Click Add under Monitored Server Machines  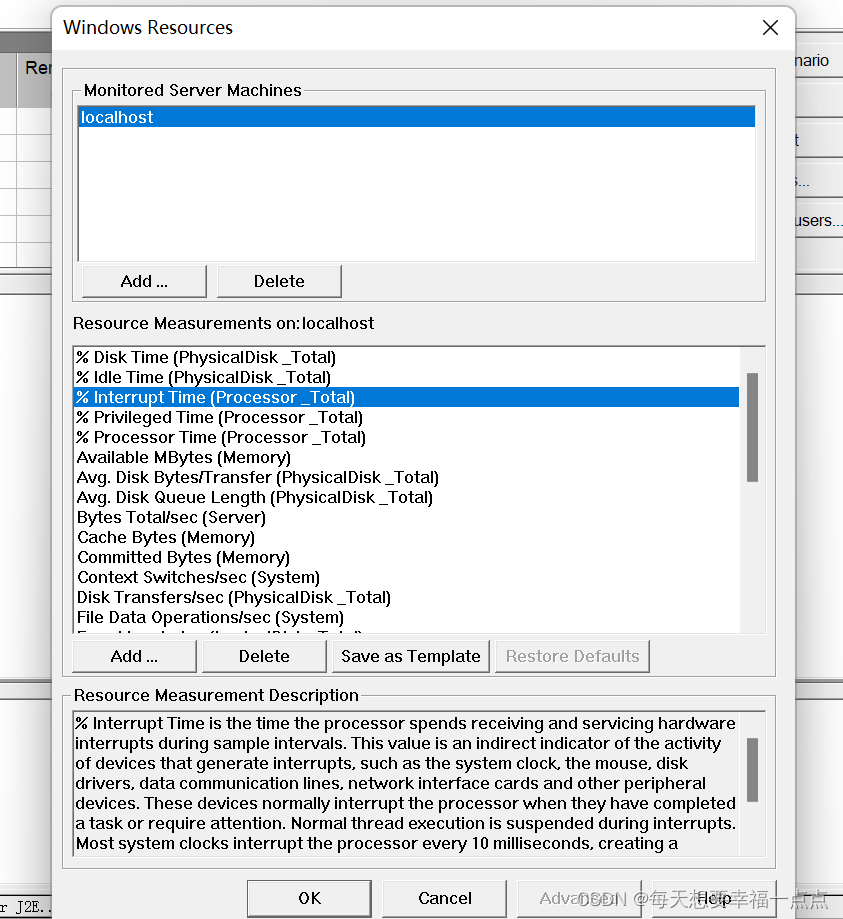(144, 281)
